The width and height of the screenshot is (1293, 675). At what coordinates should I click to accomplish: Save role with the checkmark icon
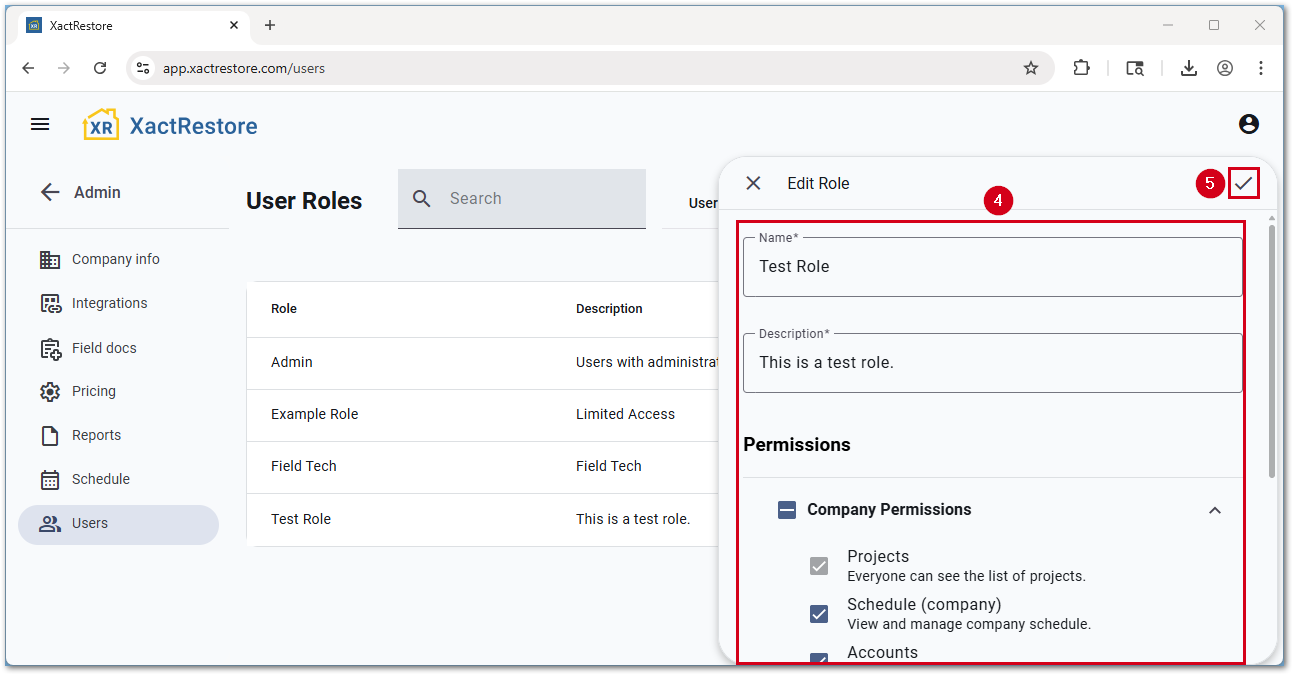(1243, 183)
